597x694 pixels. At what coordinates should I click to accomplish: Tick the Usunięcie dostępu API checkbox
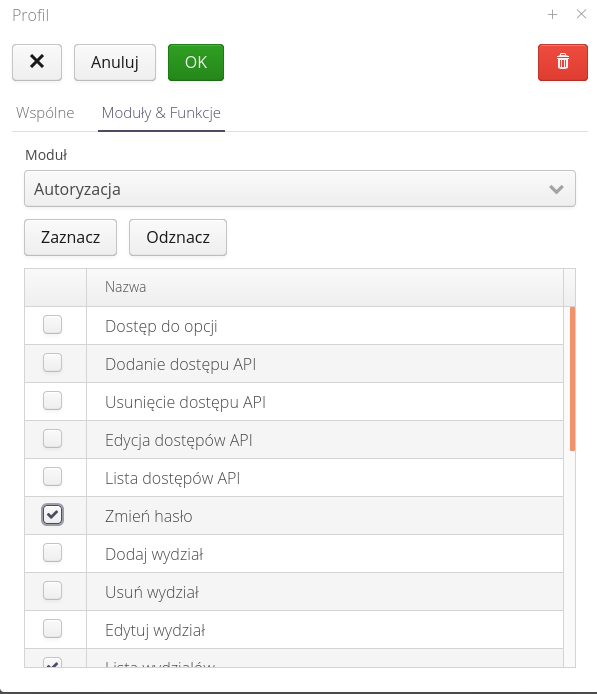pyautogui.click(x=52, y=401)
